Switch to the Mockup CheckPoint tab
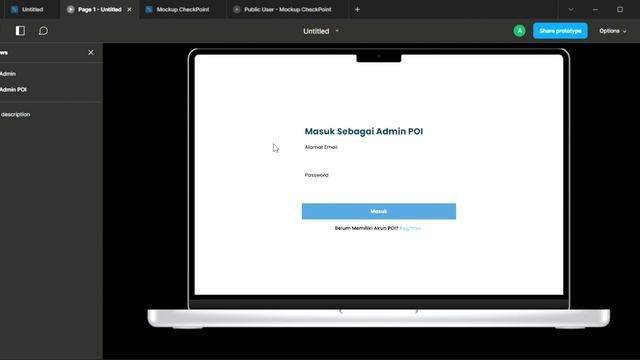This screenshot has height=360, width=640. (x=182, y=9)
